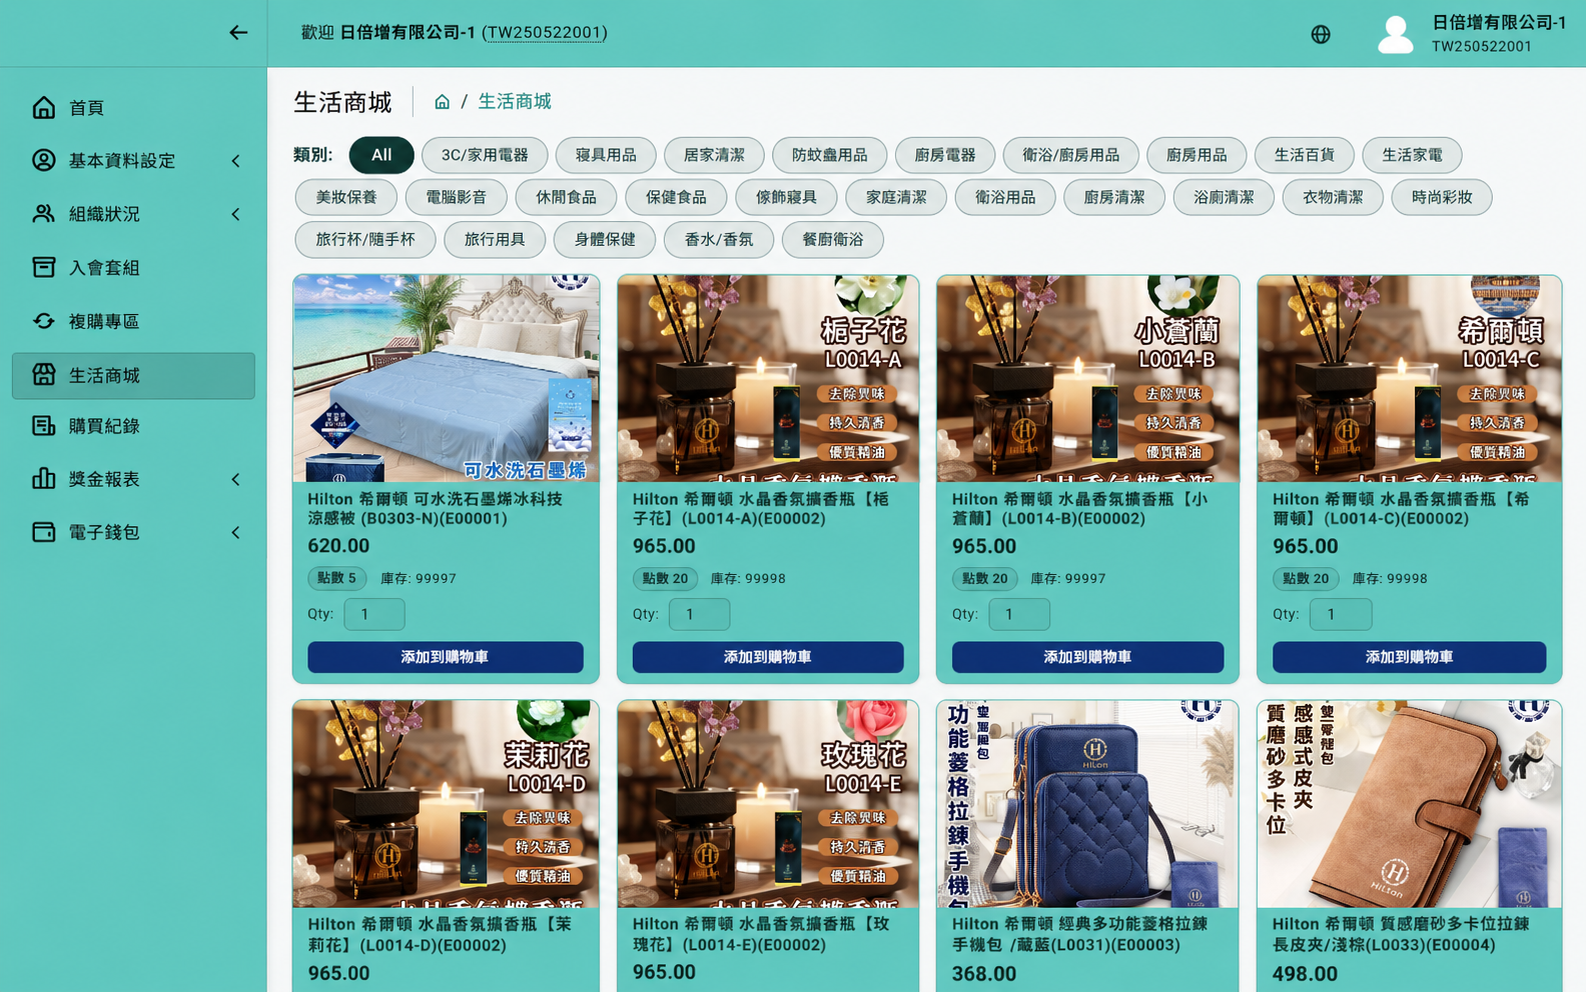Filter by 廚房電器 category
Image resolution: width=1586 pixels, height=992 pixels.
[x=945, y=155]
